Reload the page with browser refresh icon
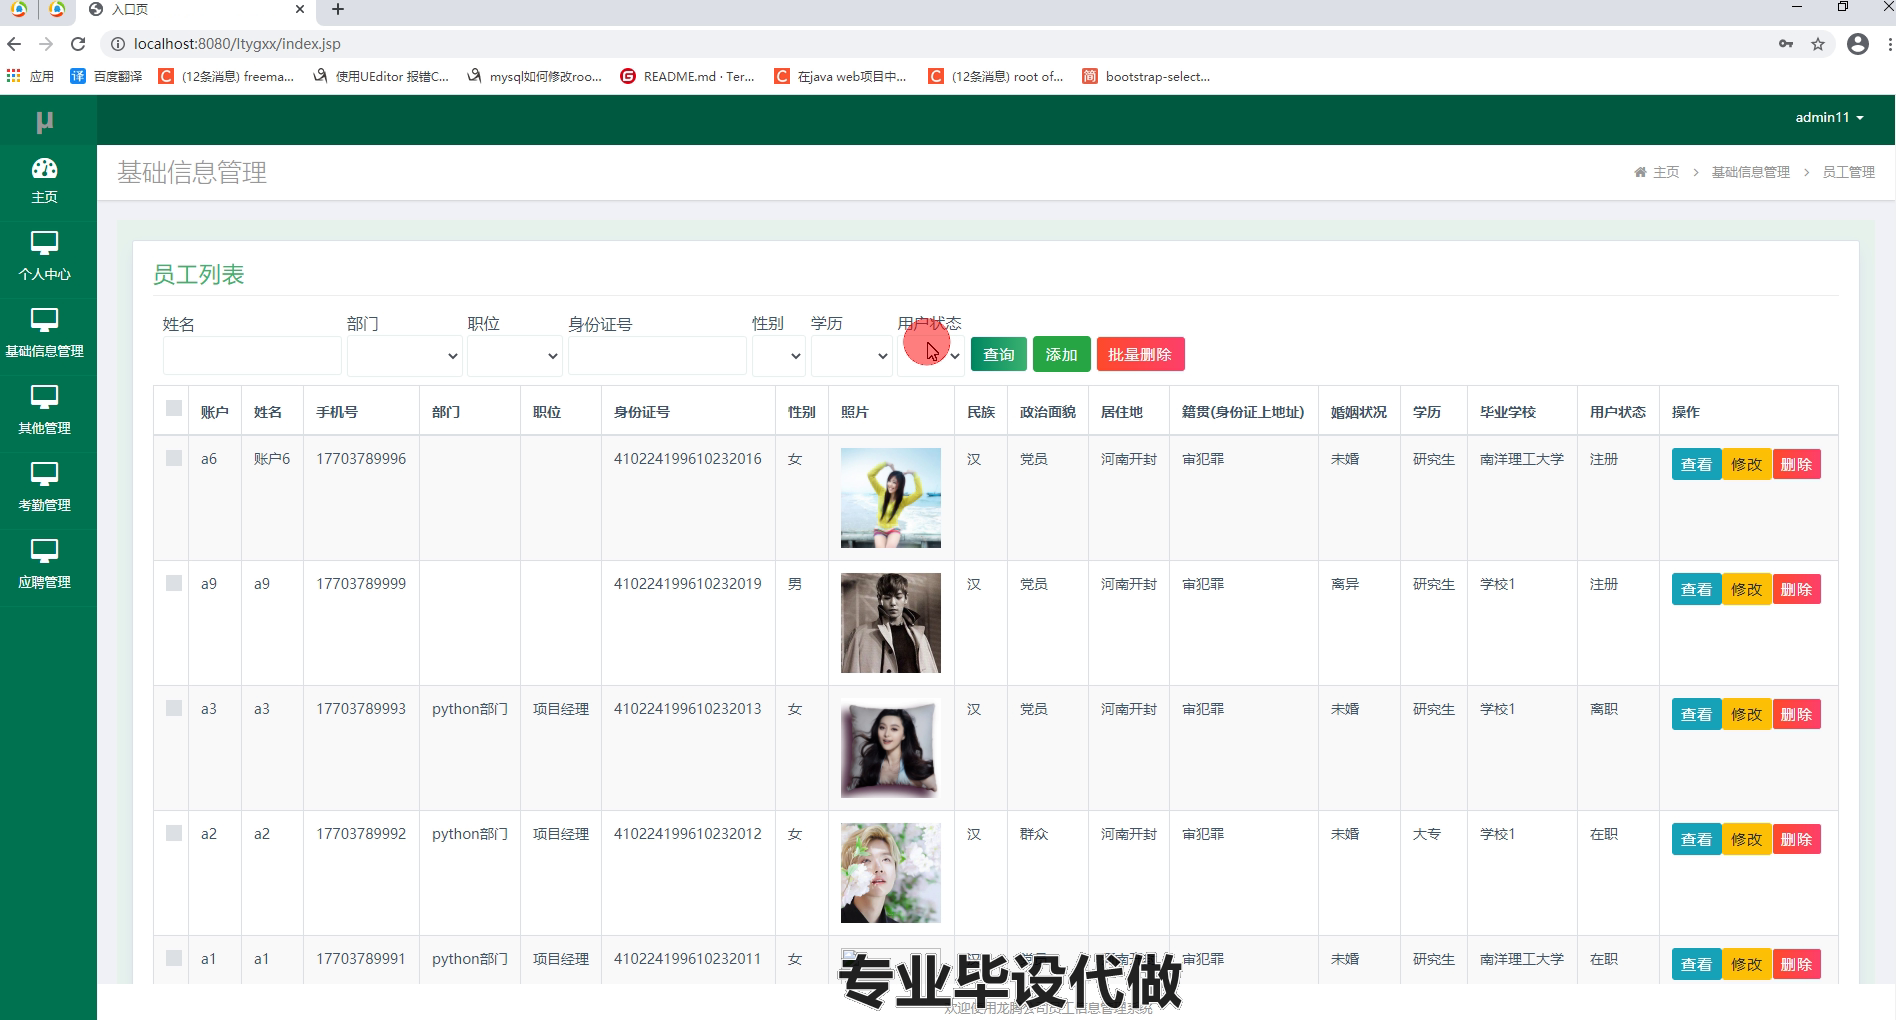The height and width of the screenshot is (1020, 1896). [x=78, y=44]
